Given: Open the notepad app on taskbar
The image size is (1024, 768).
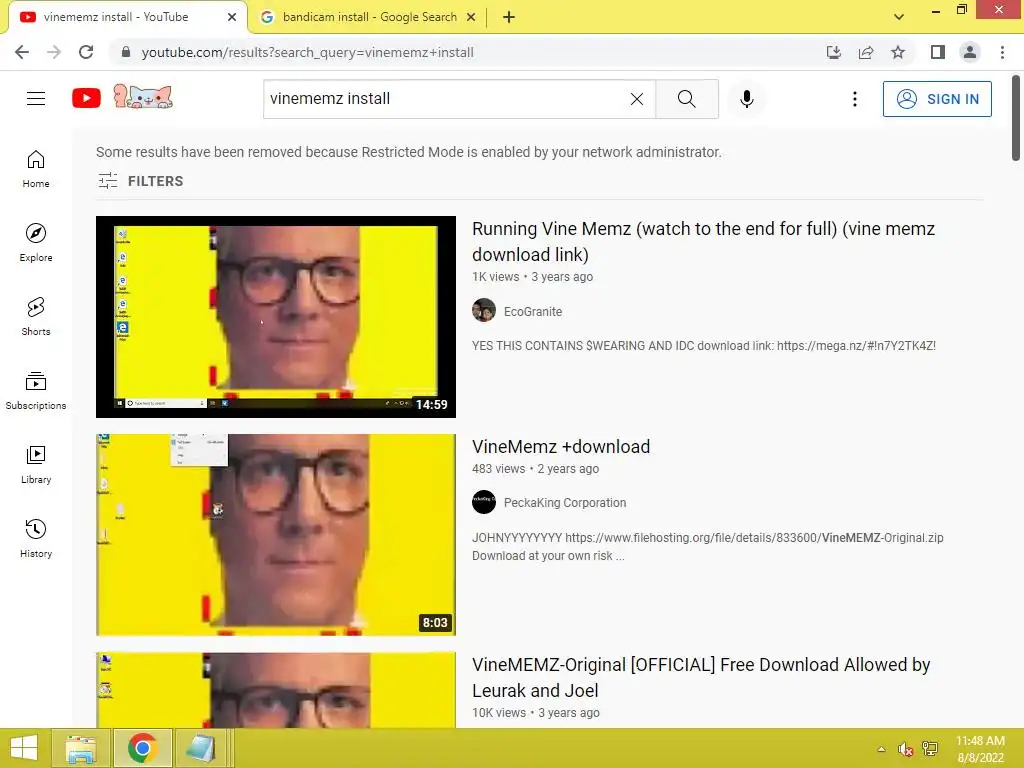Looking at the screenshot, I should pyautogui.click(x=200, y=748).
